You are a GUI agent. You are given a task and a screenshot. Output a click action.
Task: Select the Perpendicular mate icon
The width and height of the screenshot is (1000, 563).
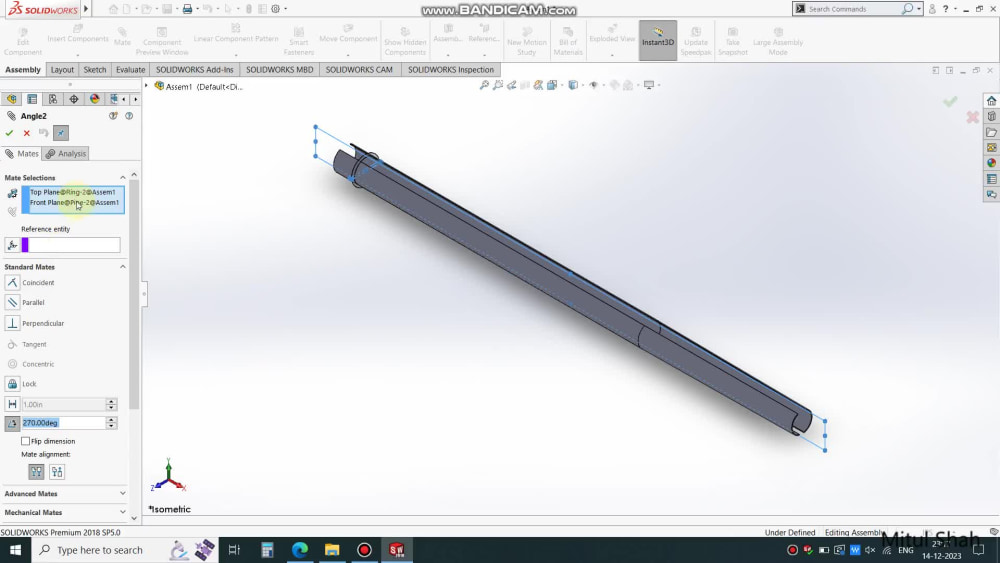pos(12,323)
